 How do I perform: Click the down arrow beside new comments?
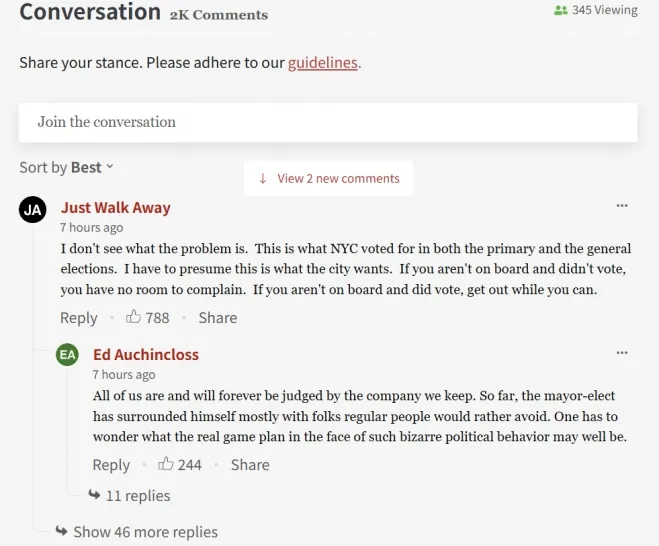[263, 179]
